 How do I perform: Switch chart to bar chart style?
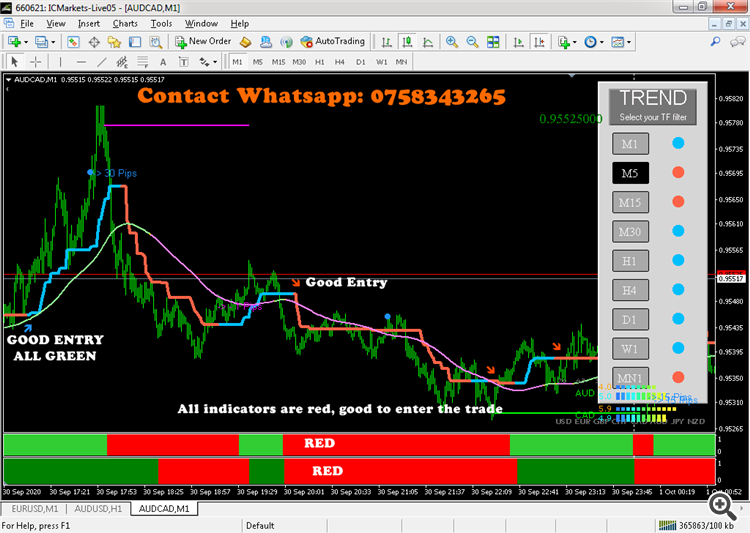coord(386,42)
